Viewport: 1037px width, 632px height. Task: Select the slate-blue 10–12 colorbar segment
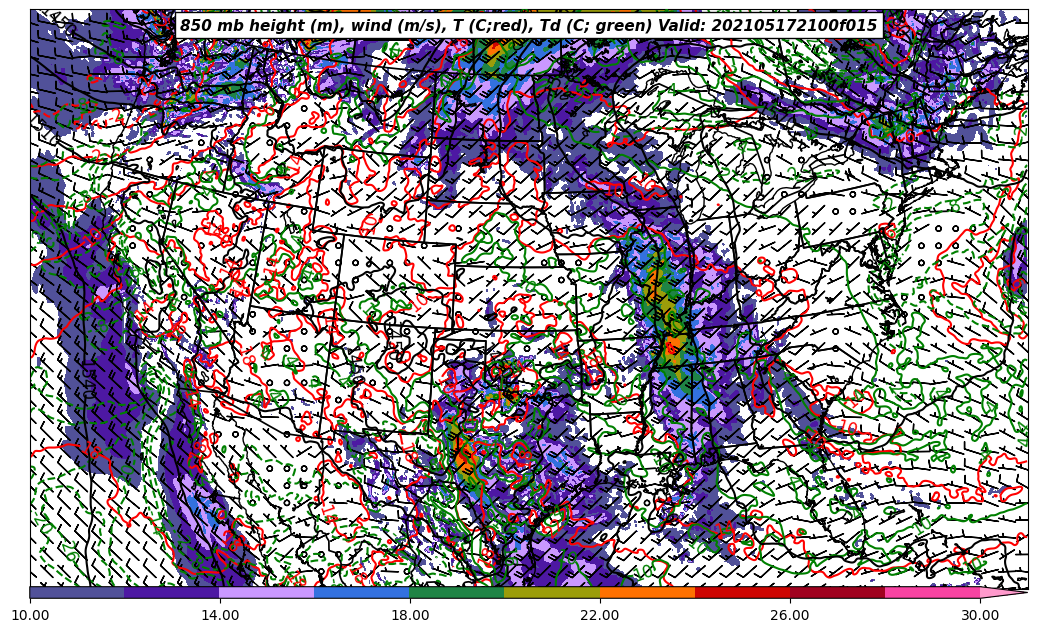click(77, 592)
